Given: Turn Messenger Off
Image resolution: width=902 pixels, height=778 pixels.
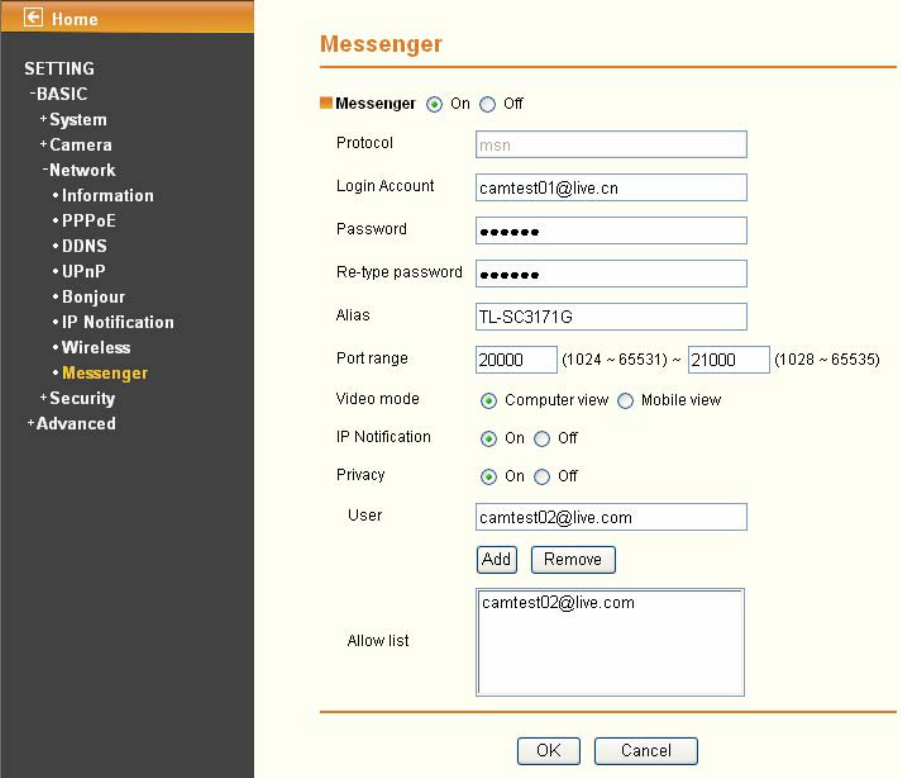Looking at the screenshot, I should (x=487, y=104).
